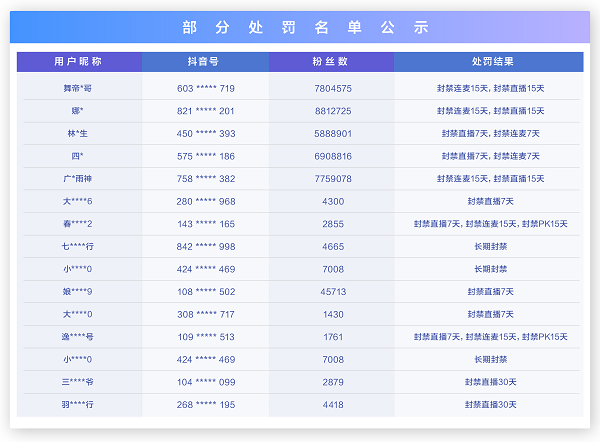
Task: Select the 用户昵称 column header
Action: coord(78,62)
